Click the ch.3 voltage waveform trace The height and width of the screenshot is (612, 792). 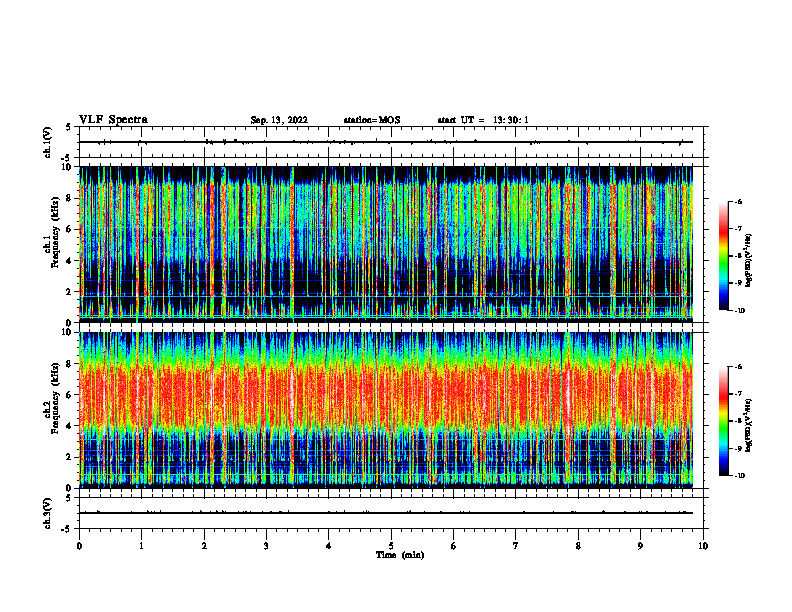(386, 513)
